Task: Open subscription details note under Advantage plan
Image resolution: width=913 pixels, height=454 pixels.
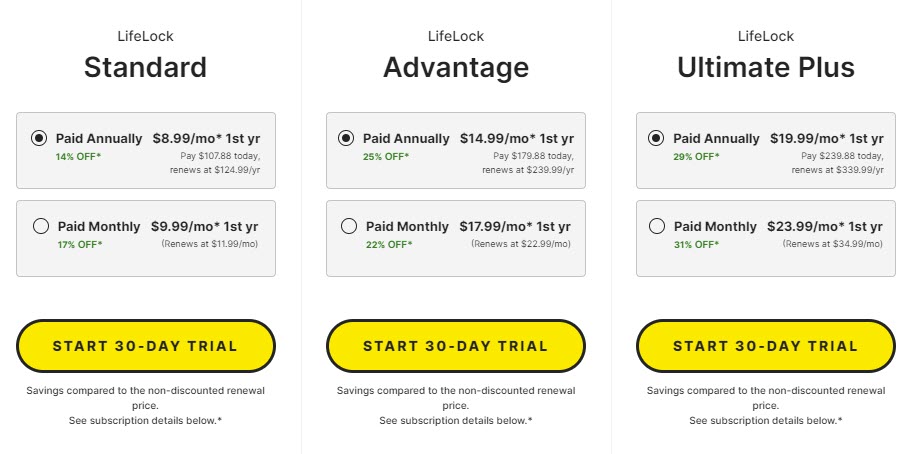Action: [x=456, y=420]
